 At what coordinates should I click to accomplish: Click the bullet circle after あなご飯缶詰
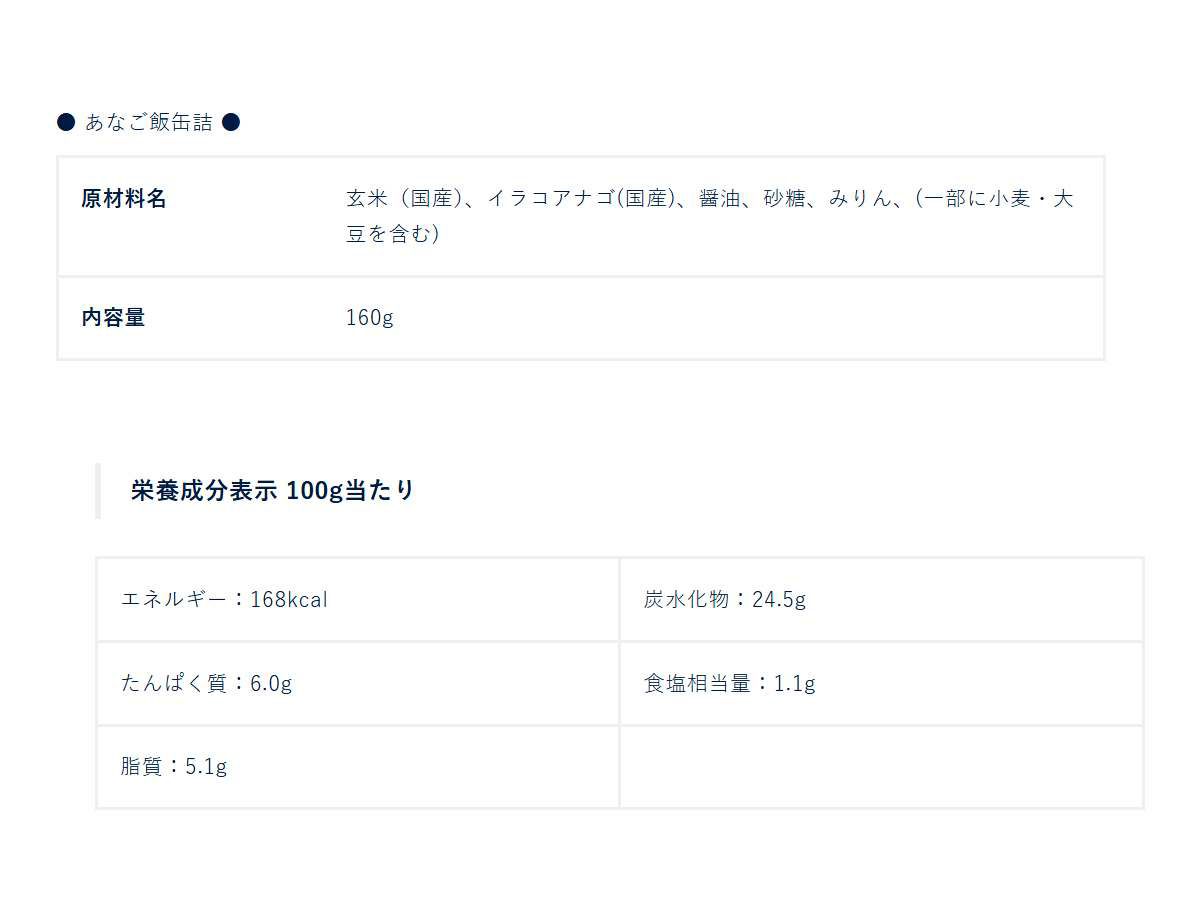[231, 122]
